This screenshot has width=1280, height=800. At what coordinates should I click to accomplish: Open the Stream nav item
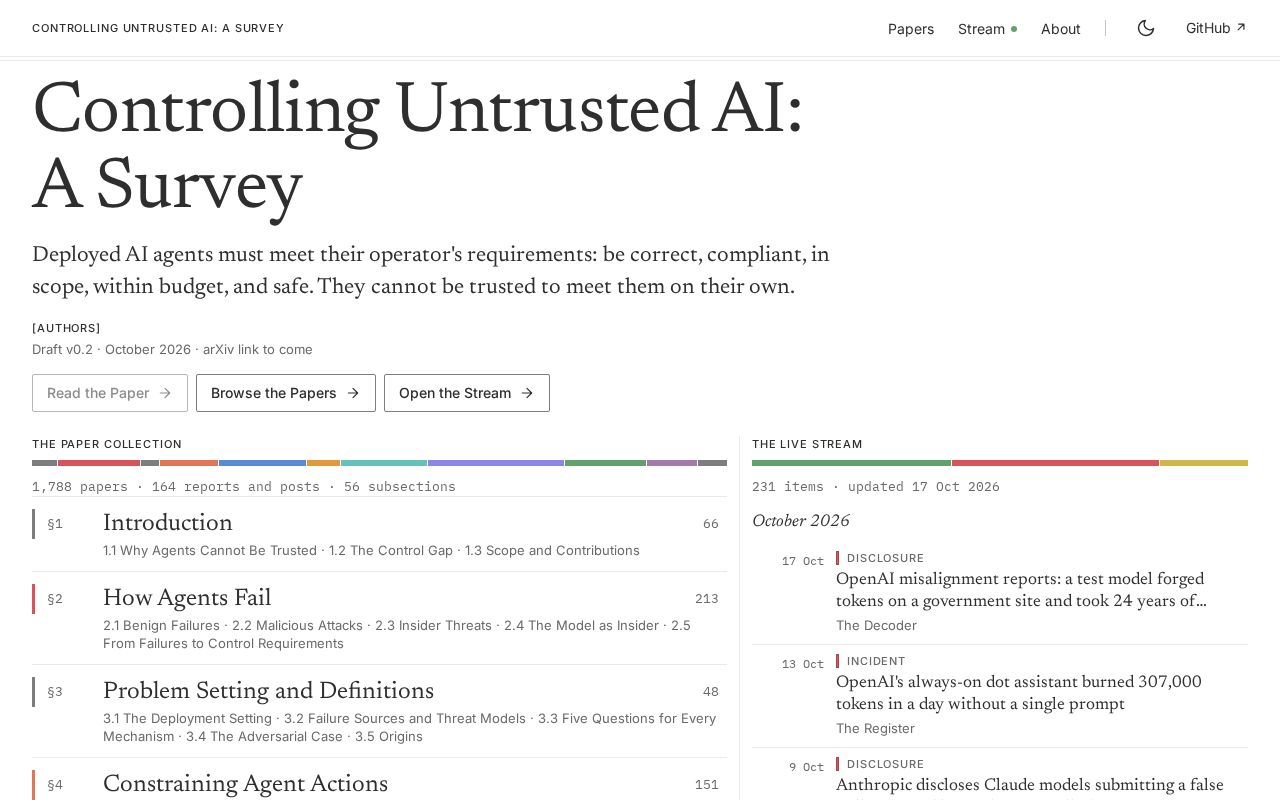tap(987, 29)
